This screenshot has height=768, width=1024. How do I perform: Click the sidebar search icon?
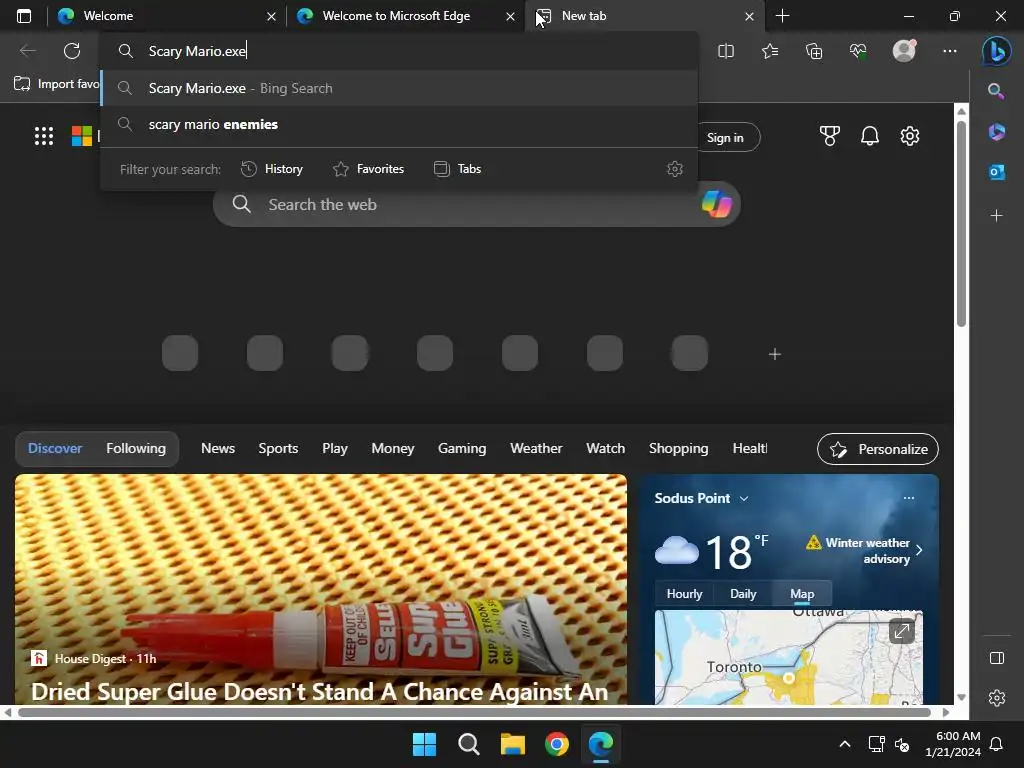[x=996, y=91]
